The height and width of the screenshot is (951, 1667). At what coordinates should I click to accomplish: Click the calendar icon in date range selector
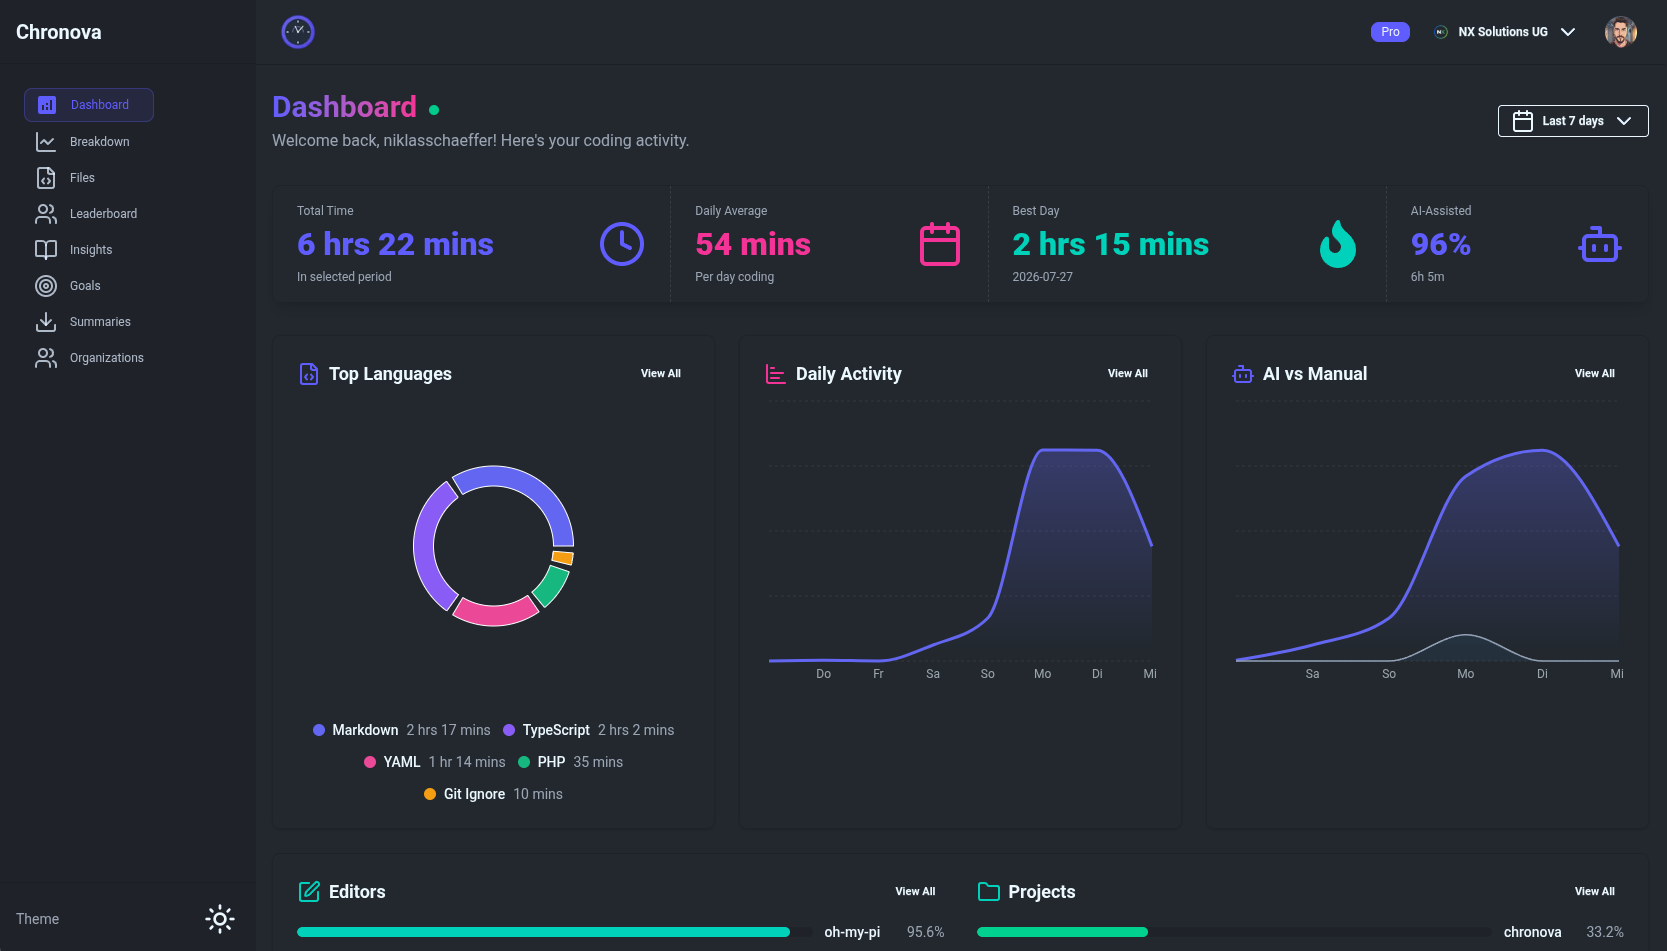point(1523,121)
